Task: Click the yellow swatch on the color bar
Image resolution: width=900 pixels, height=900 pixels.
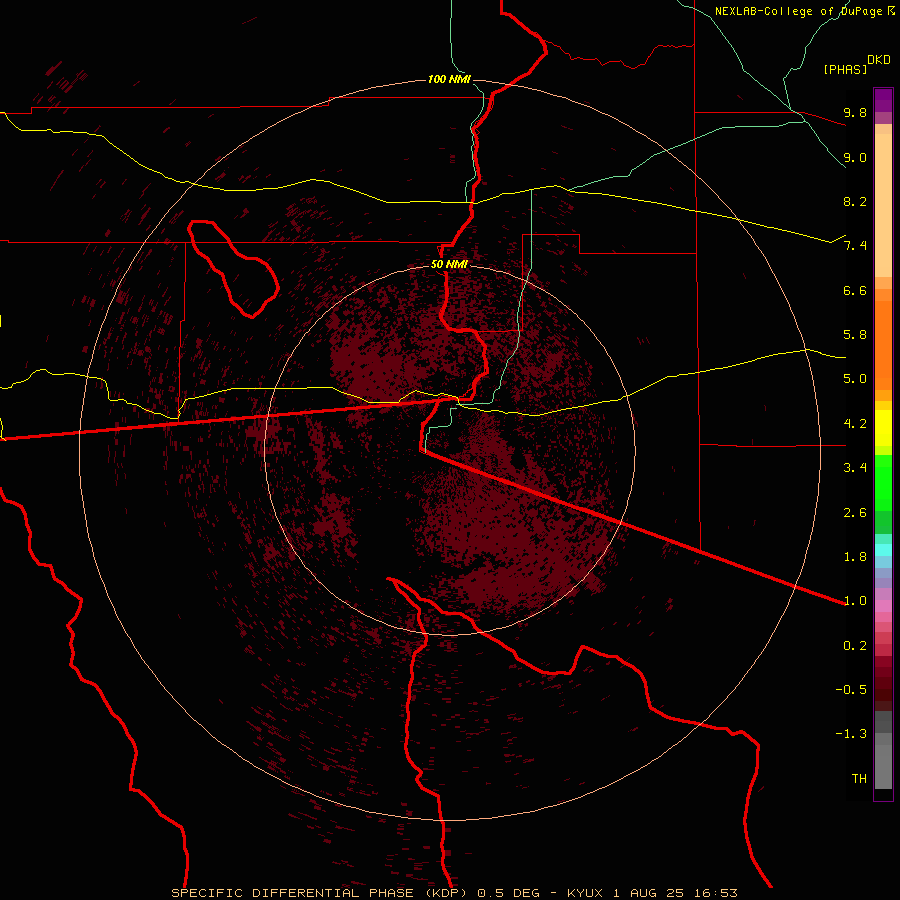Action: pyautogui.click(x=883, y=428)
